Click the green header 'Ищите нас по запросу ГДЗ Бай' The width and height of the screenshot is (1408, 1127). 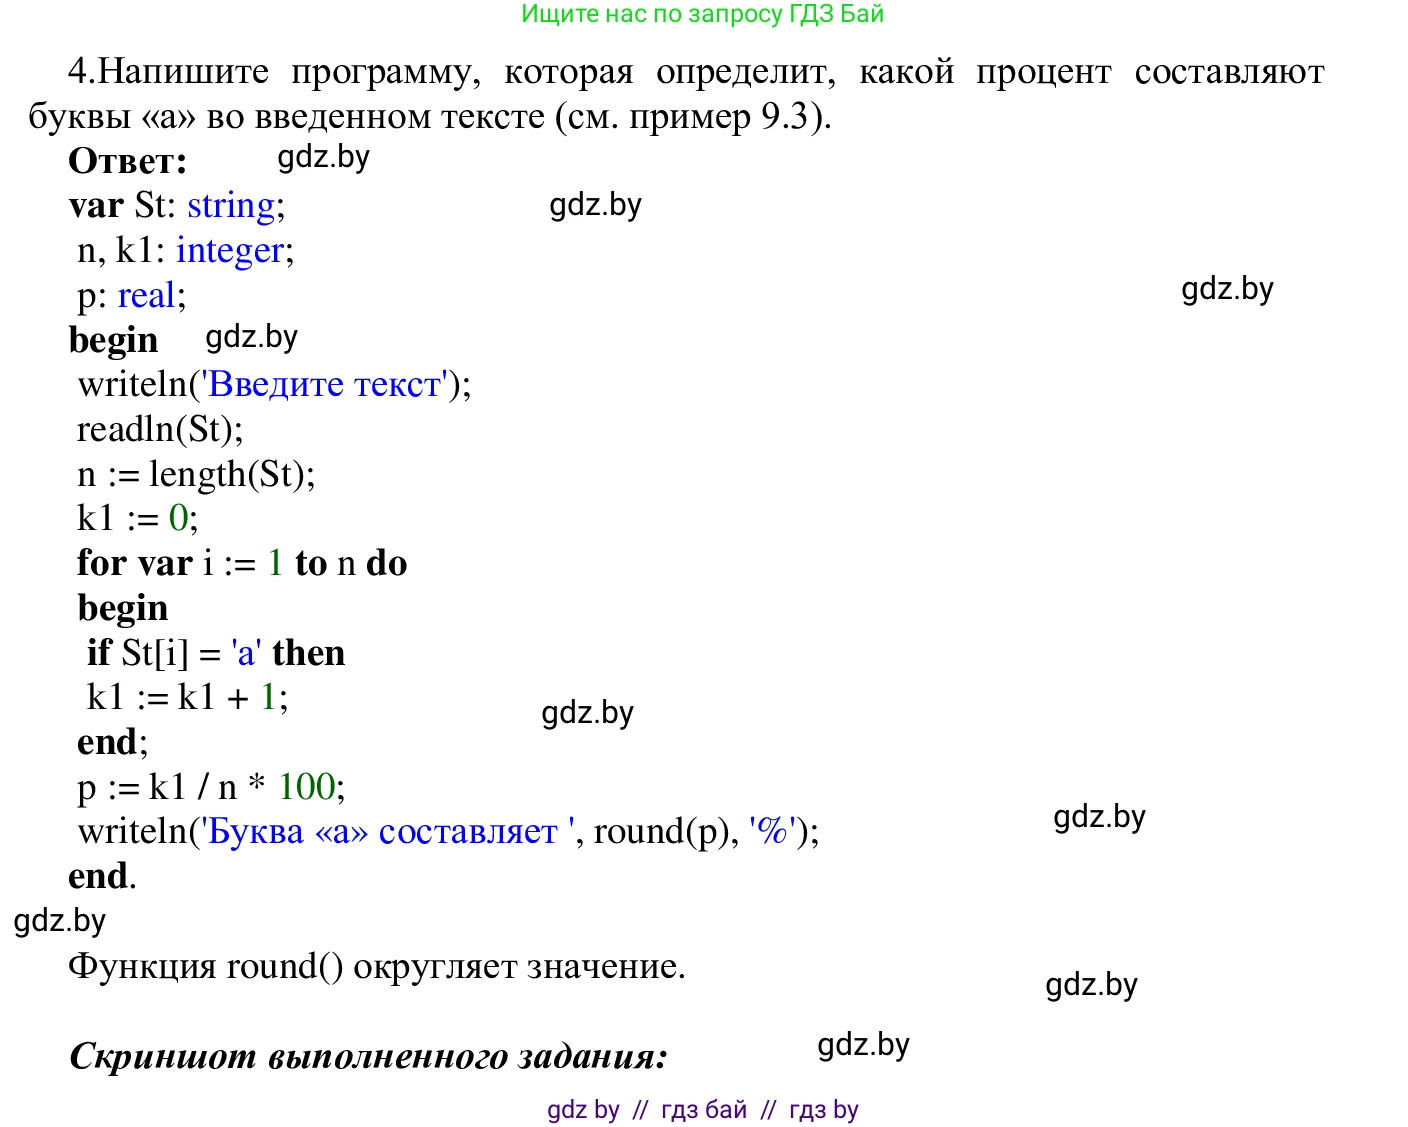pyautogui.click(x=703, y=14)
